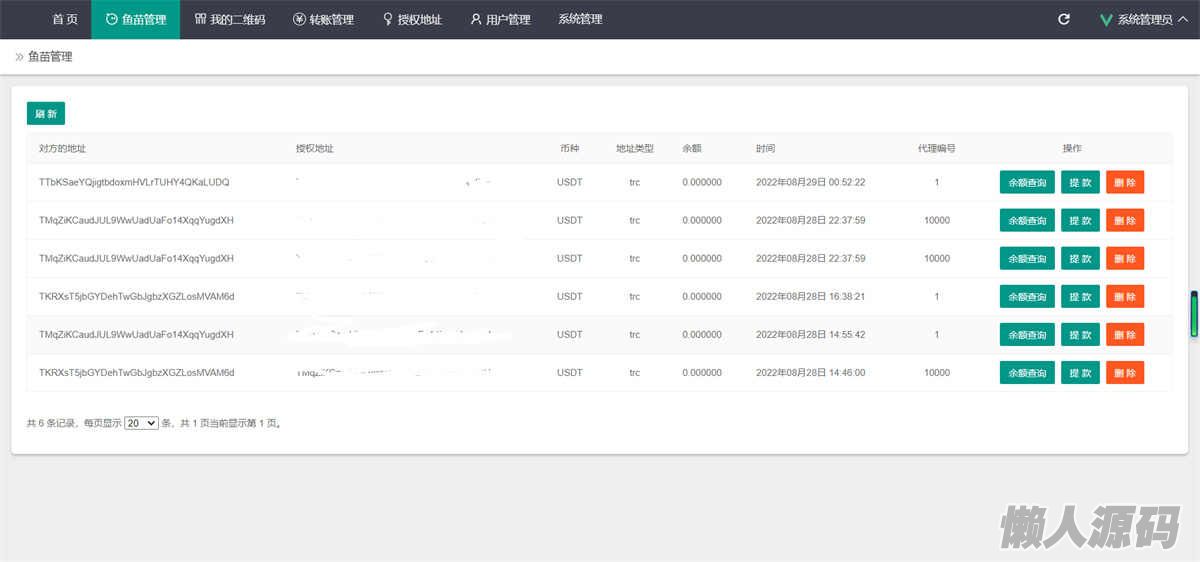1200x562 pixels.
Task: Open 我的二维码 QR code menu
Action: click(230, 19)
